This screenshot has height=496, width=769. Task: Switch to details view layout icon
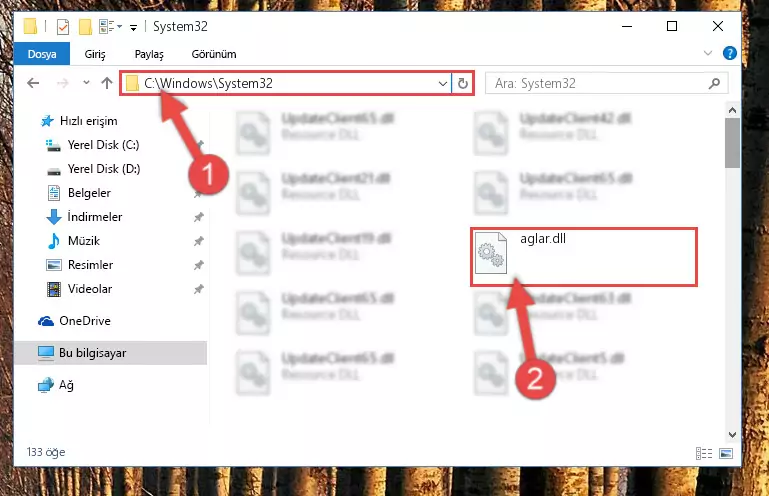(x=704, y=453)
